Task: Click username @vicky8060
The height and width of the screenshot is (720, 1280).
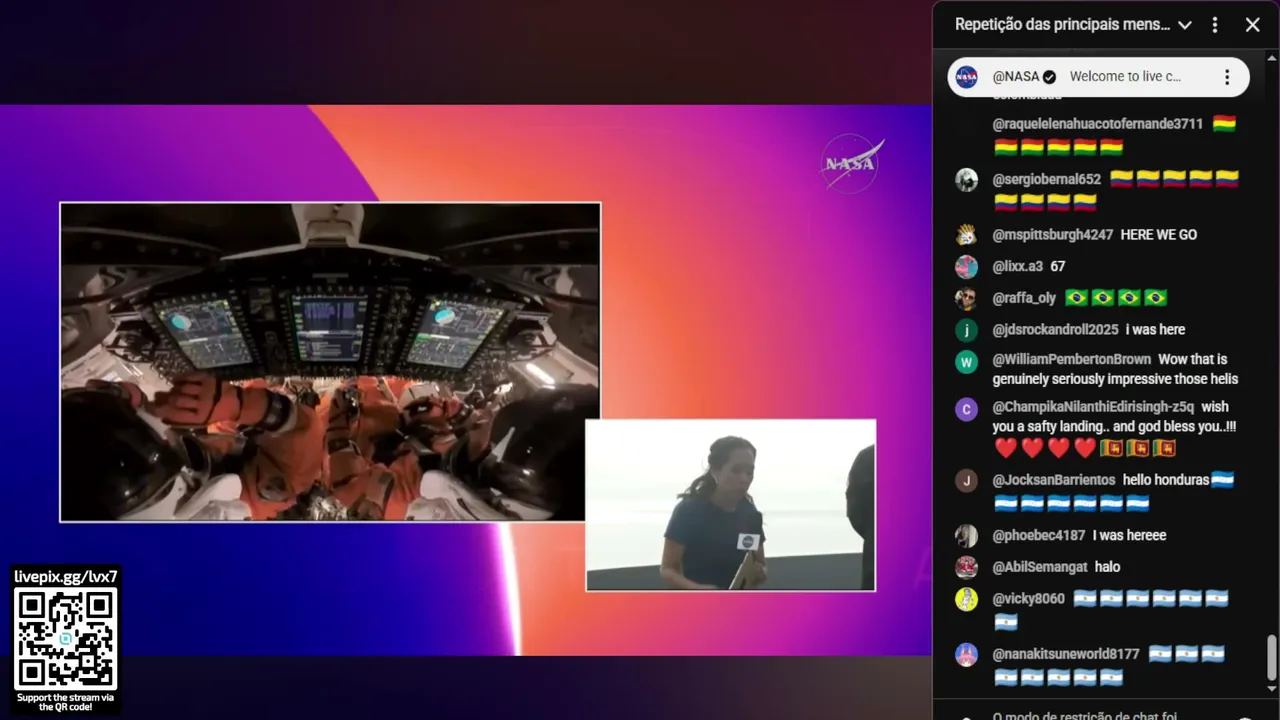Action: pyautogui.click(x=1029, y=599)
